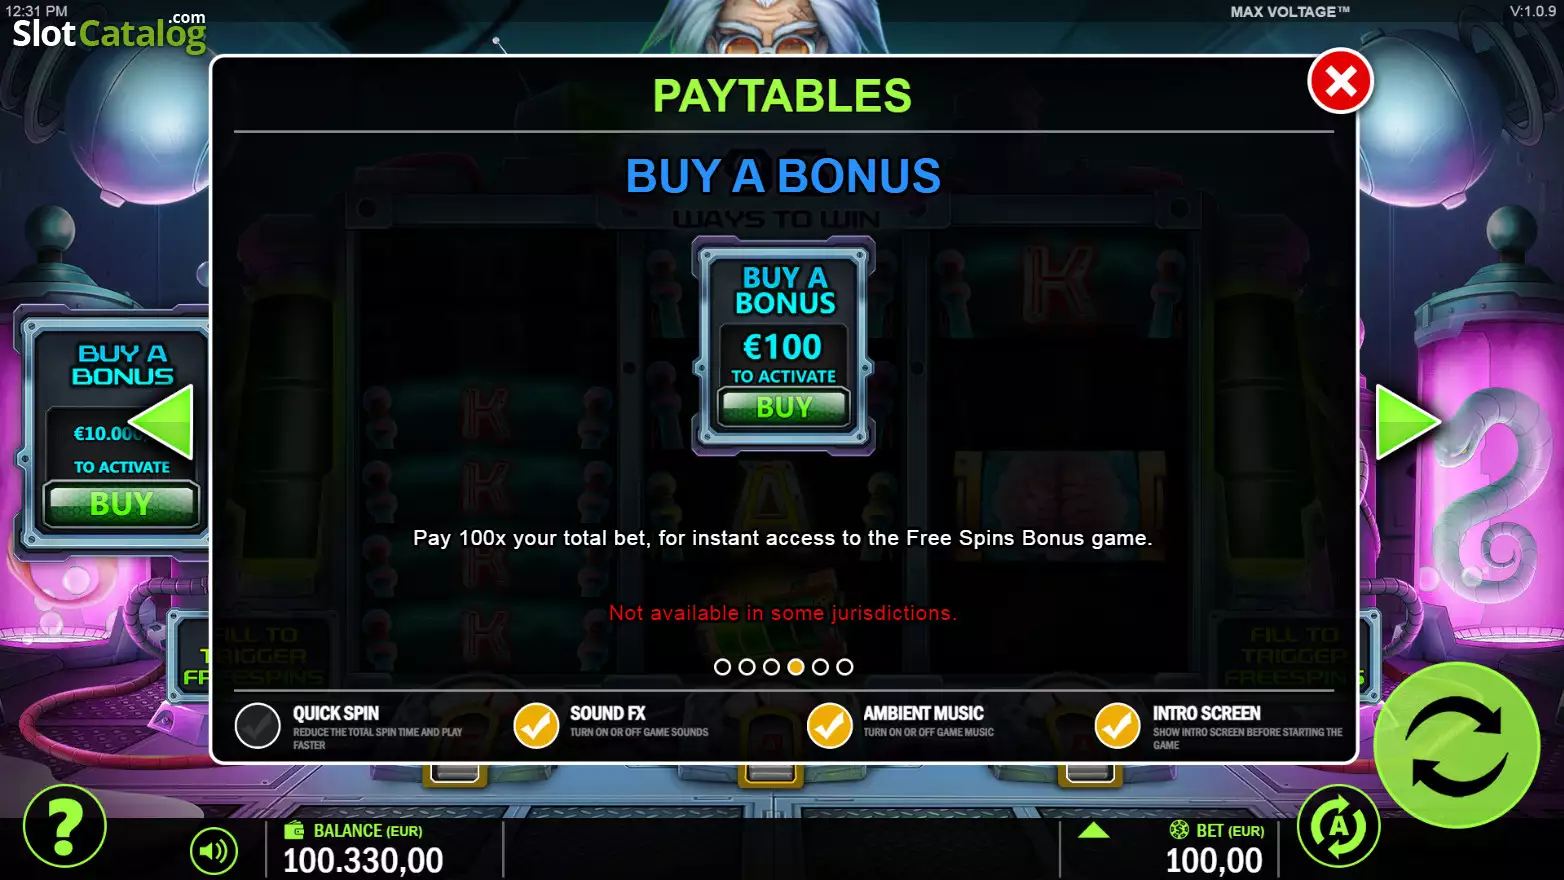The width and height of the screenshot is (1564, 880).
Task: Open the help question mark icon
Action: pyautogui.click(x=65, y=826)
